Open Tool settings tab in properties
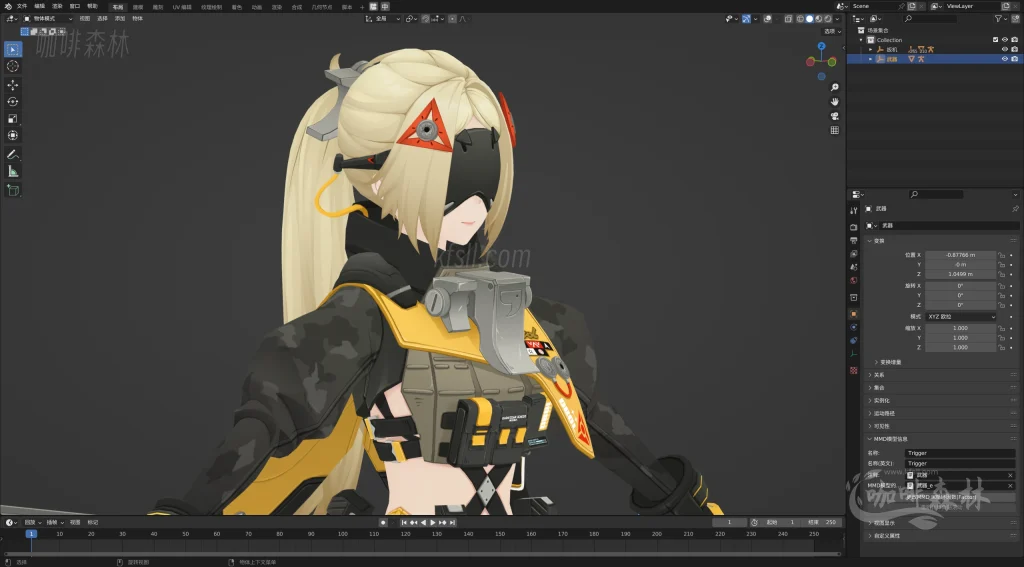Viewport: 1024px width, 567px height. [854, 210]
